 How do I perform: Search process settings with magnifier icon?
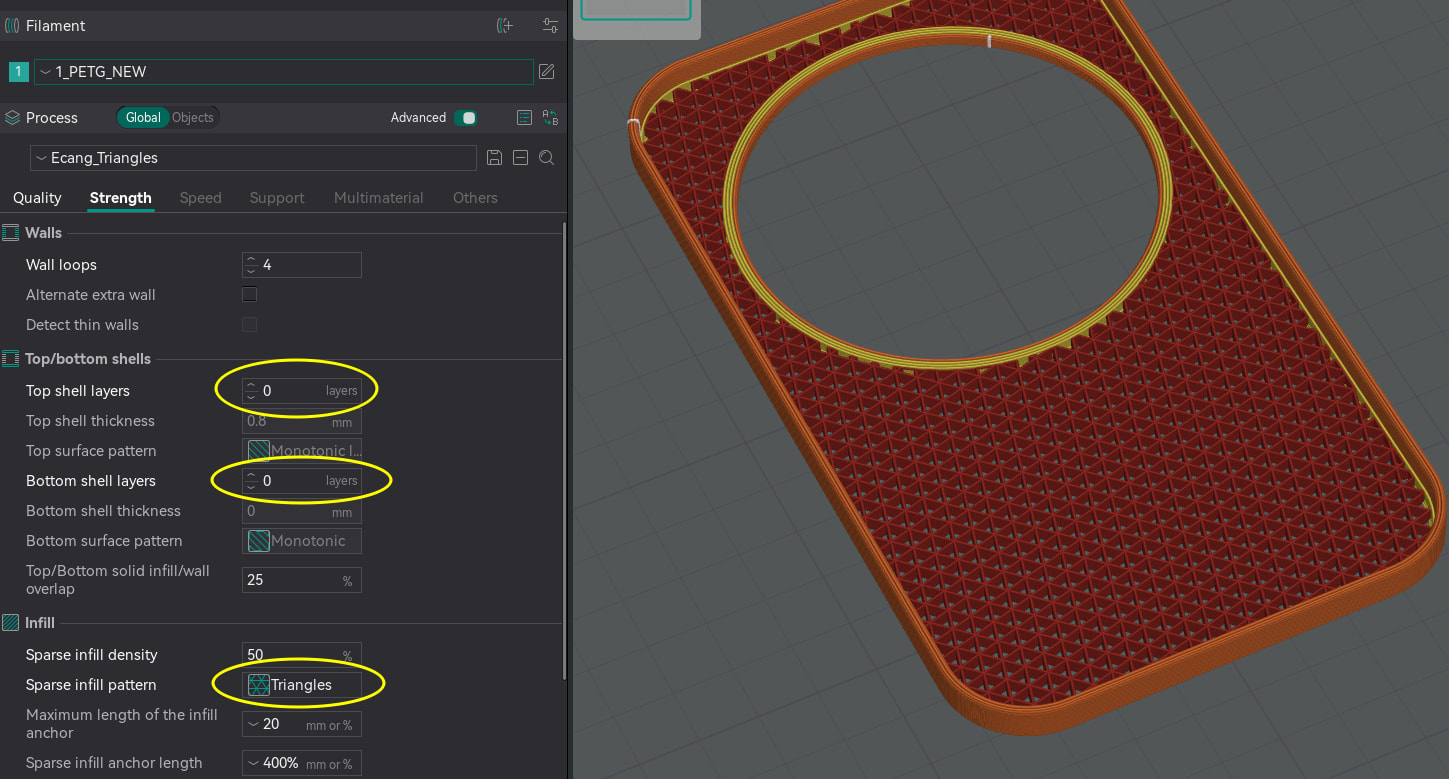click(x=547, y=158)
